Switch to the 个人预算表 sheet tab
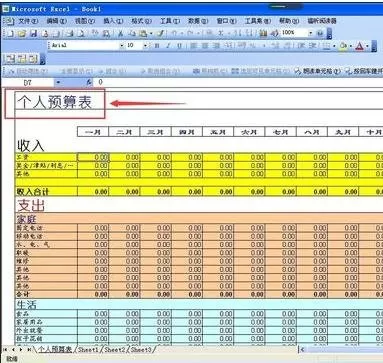383x363 pixels. (55, 349)
